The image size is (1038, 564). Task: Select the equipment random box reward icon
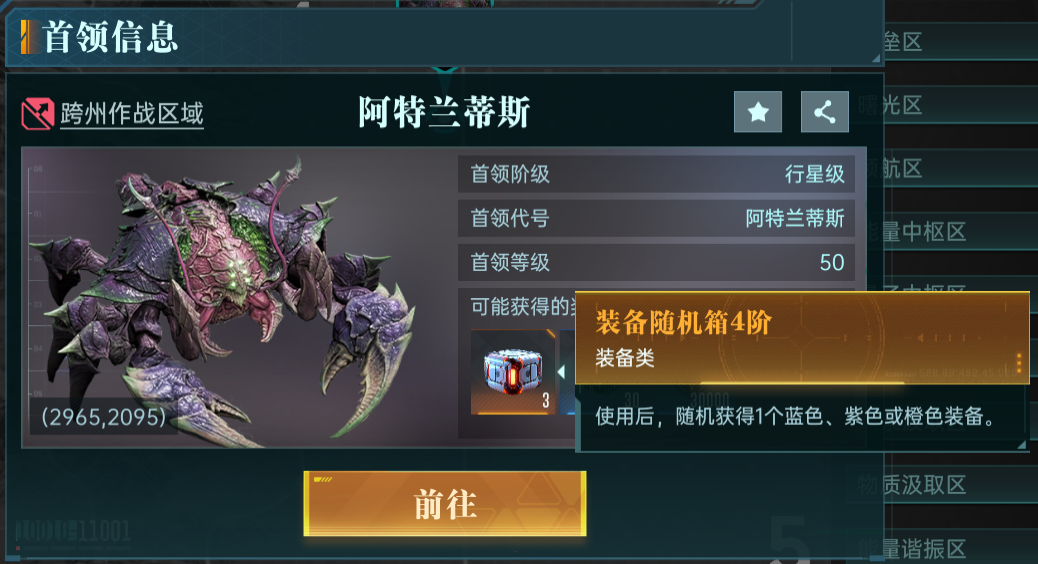tap(512, 373)
